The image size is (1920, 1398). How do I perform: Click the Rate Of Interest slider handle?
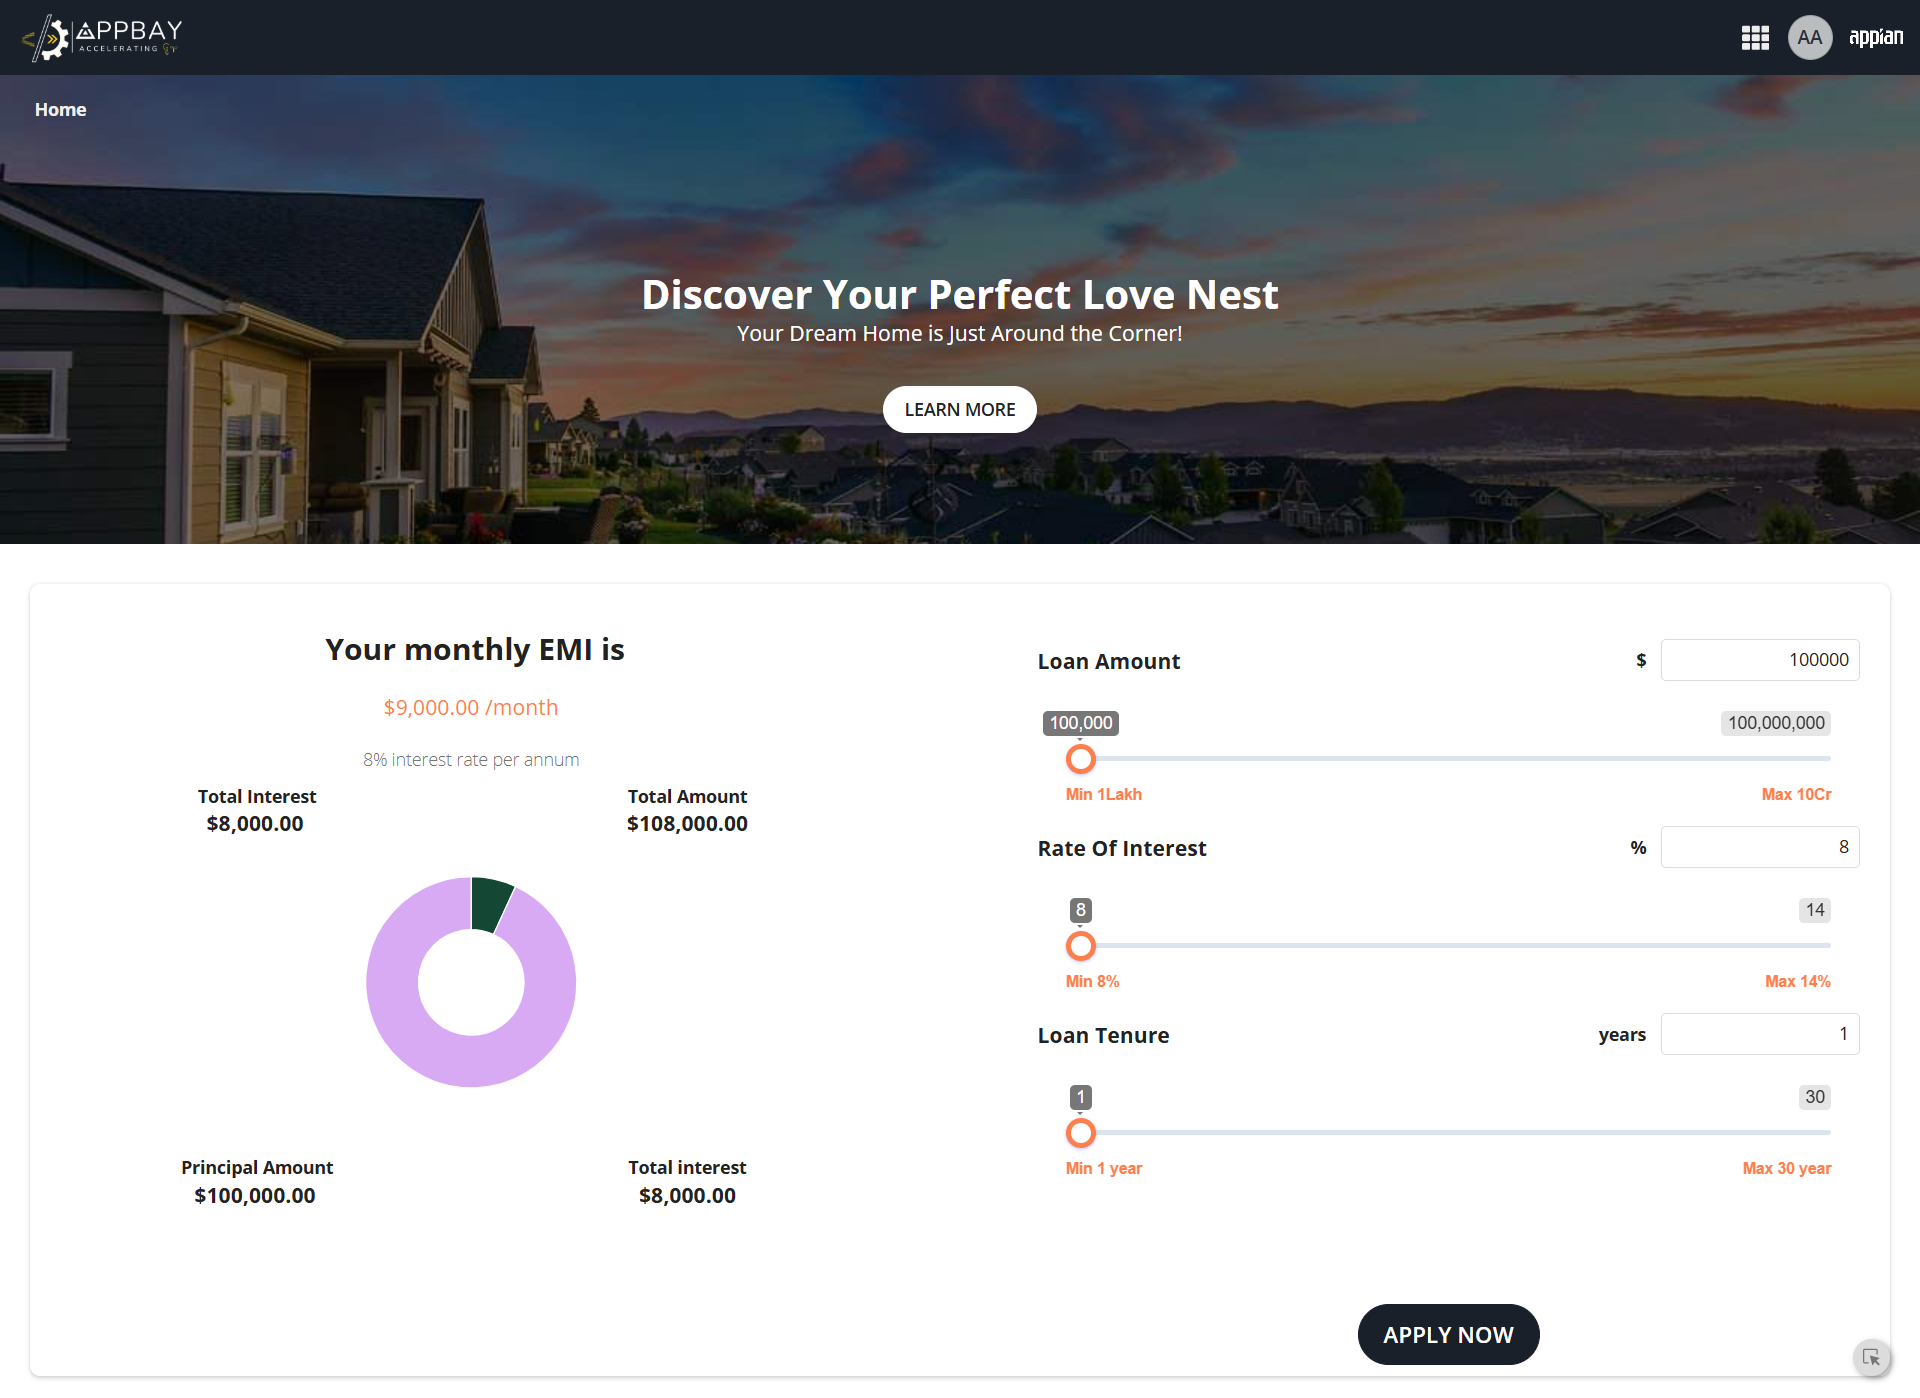tap(1081, 946)
